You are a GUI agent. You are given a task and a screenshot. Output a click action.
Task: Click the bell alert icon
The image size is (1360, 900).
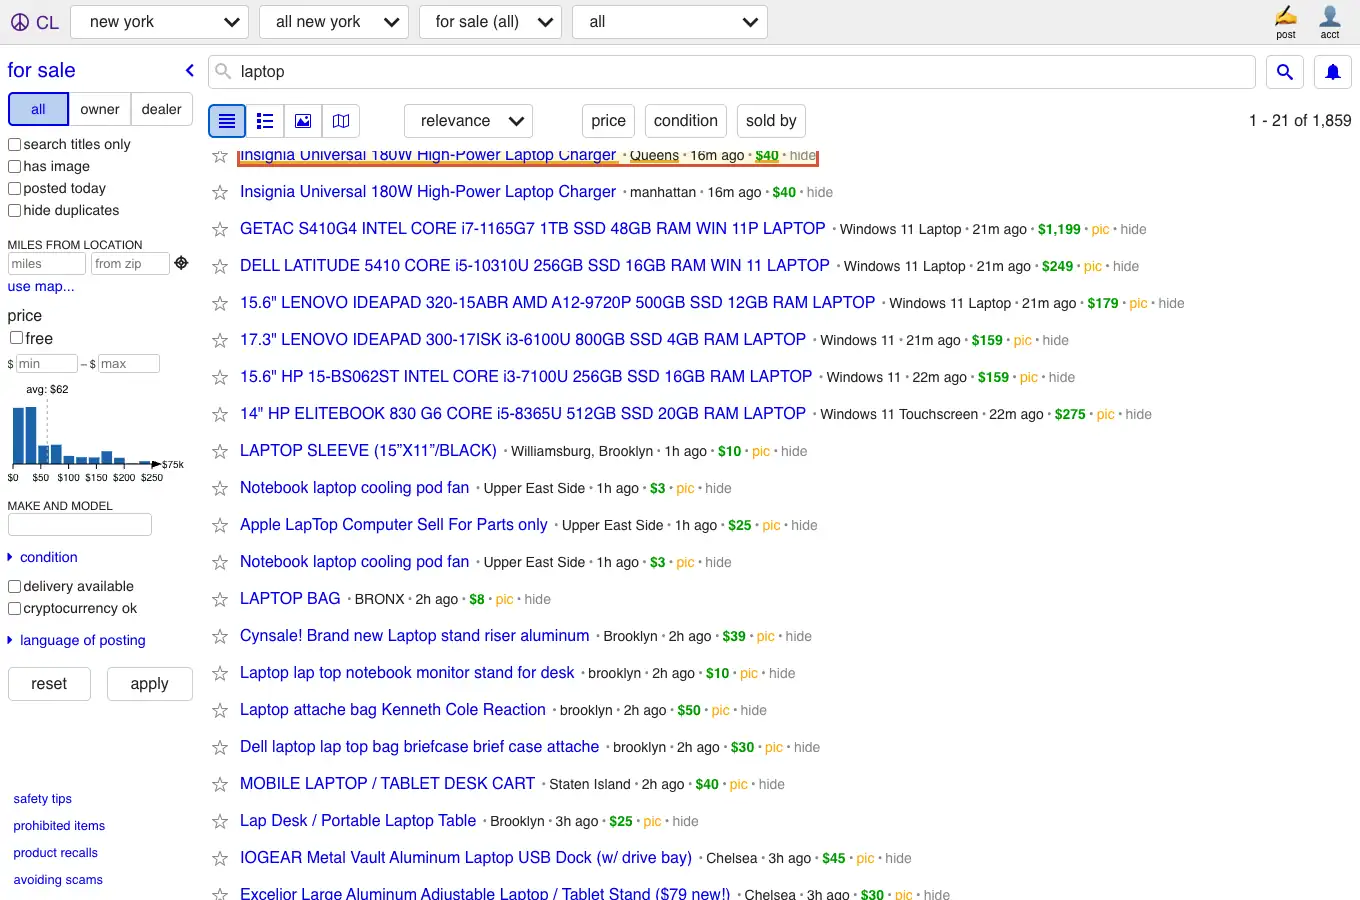click(1333, 72)
